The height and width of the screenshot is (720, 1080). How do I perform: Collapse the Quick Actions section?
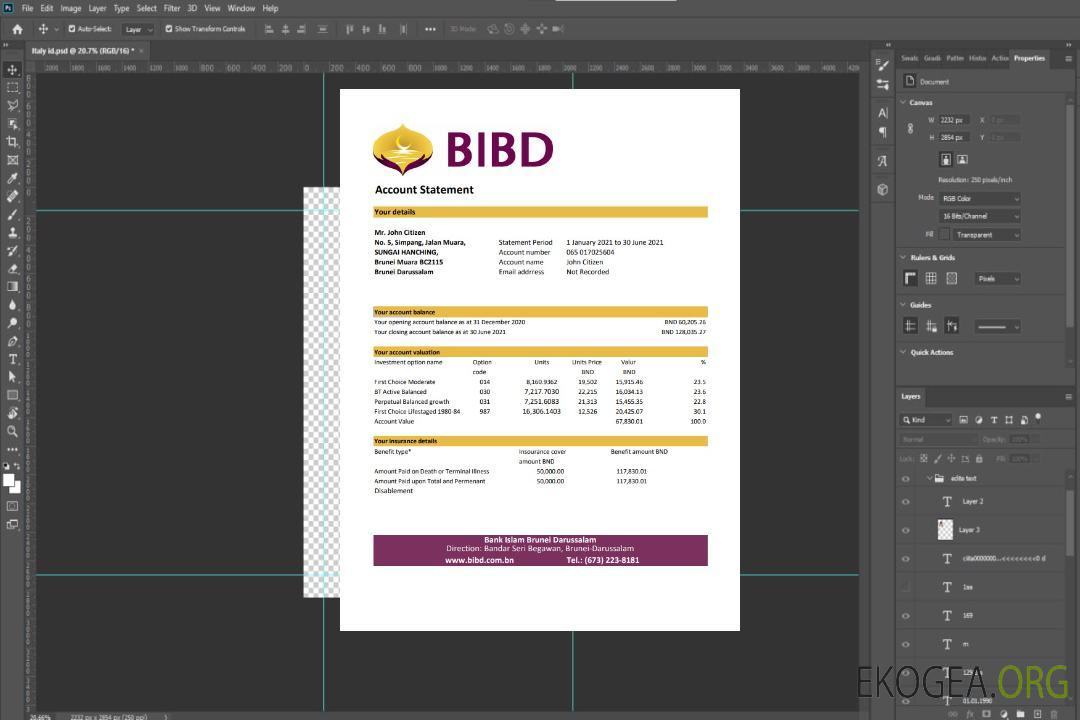point(903,352)
